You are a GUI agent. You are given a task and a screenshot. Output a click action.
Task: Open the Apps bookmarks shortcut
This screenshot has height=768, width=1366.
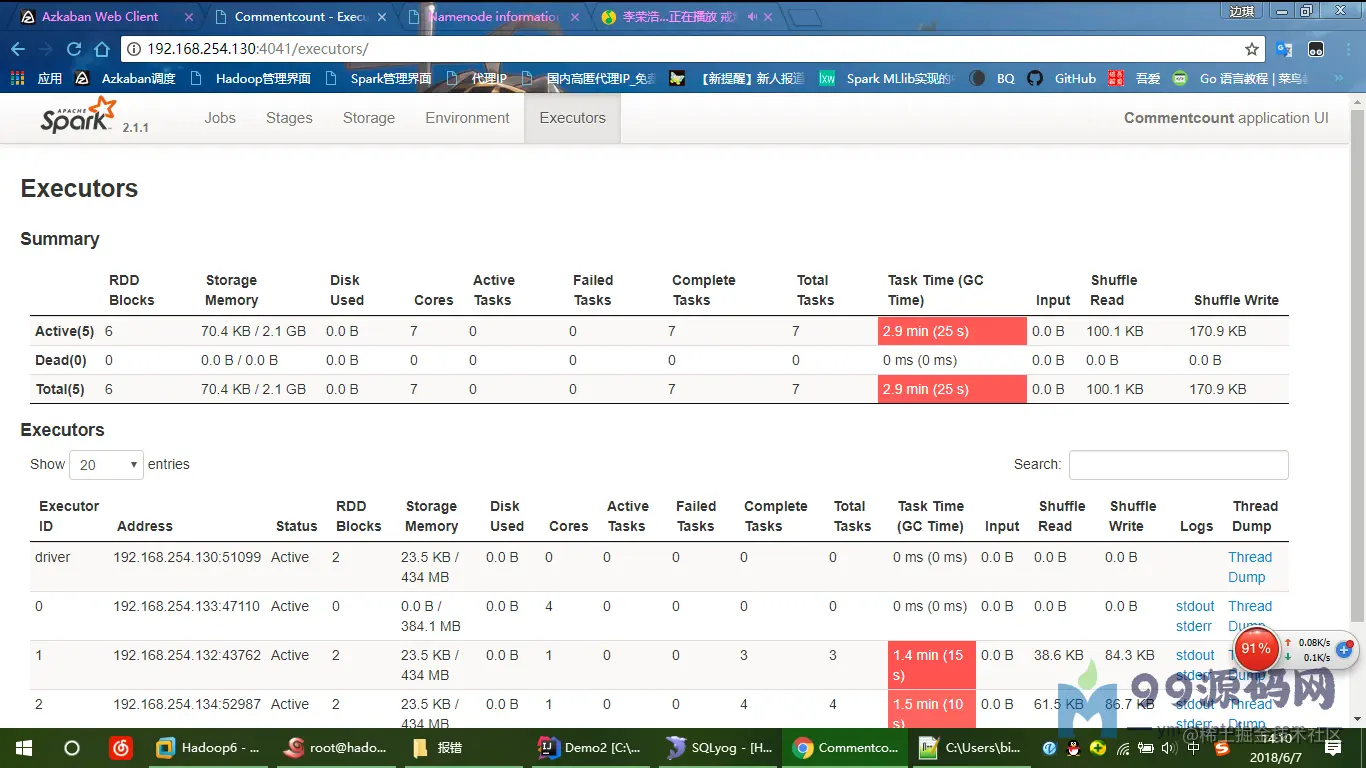(x=37, y=78)
